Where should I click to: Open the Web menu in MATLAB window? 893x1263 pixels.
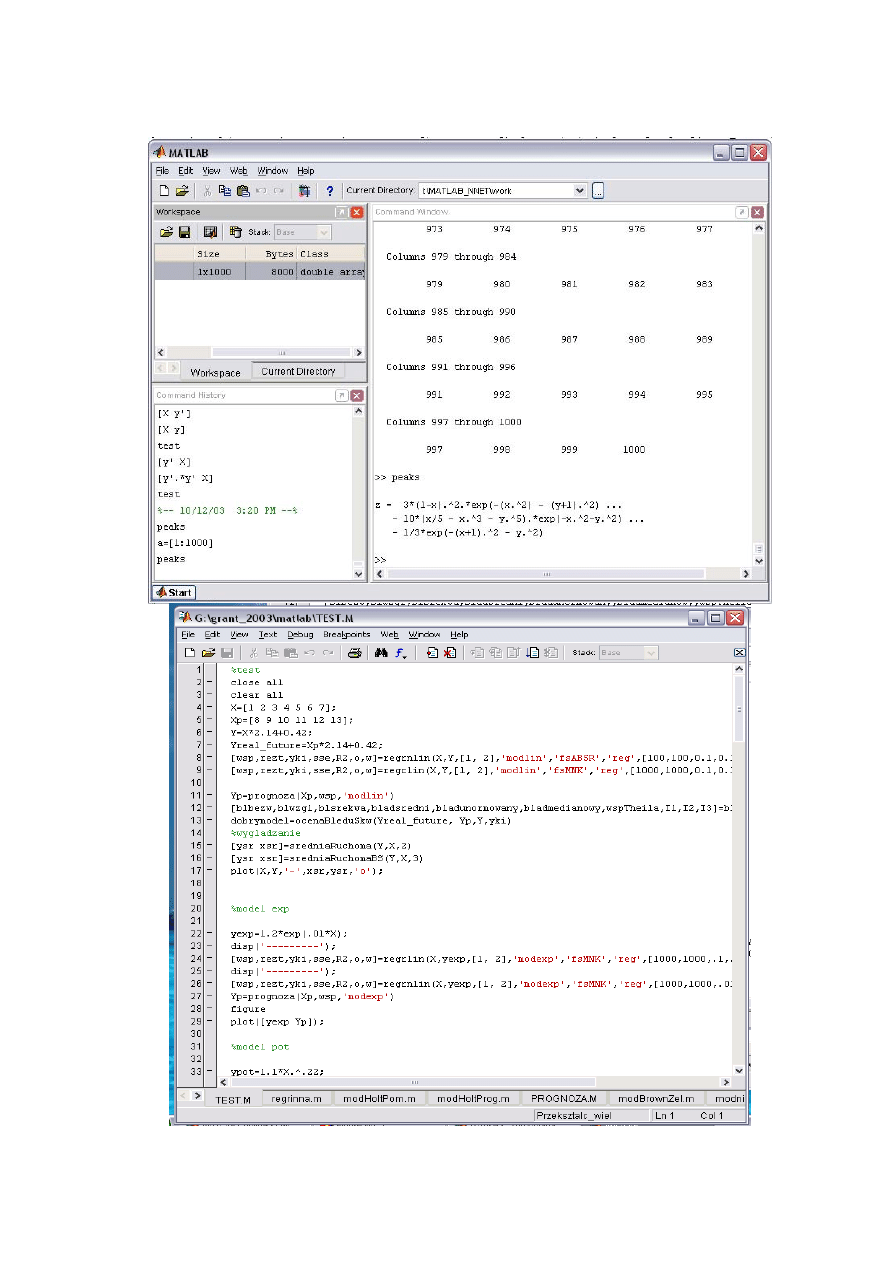coord(238,171)
